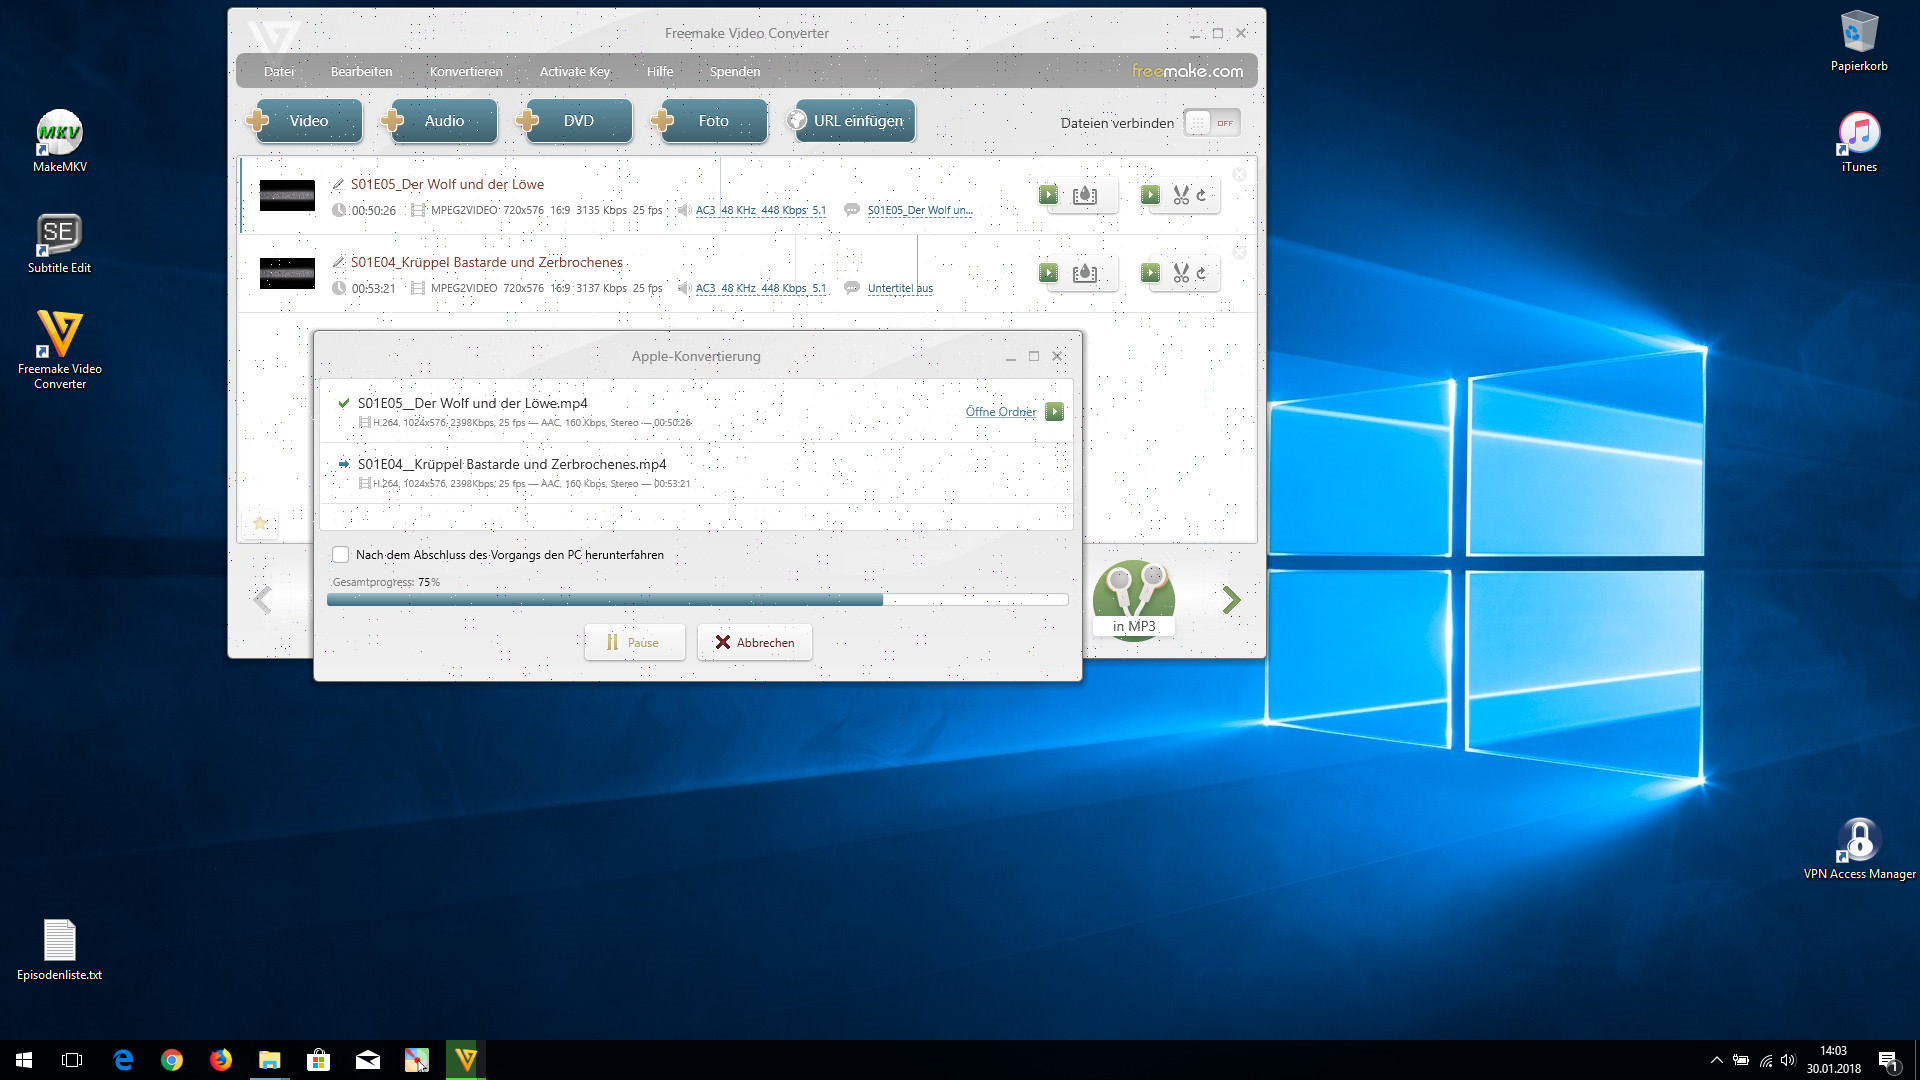The height and width of the screenshot is (1080, 1920).
Task: Show hidden tray icons chevron
Action: pyautogui.click(x=1716, y=1060)
